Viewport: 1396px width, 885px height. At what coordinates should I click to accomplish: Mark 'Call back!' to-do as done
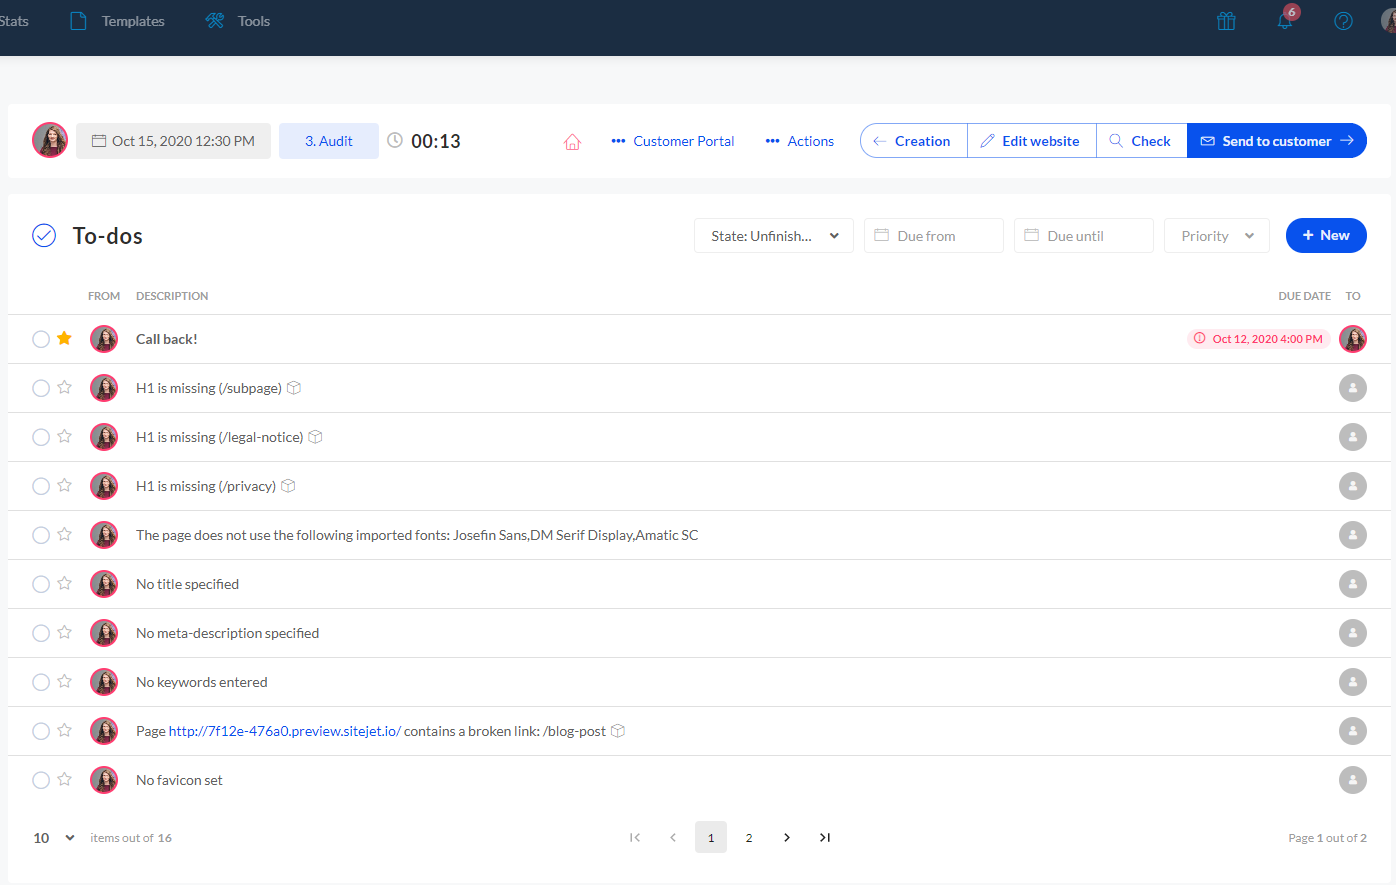click(41, 339)
